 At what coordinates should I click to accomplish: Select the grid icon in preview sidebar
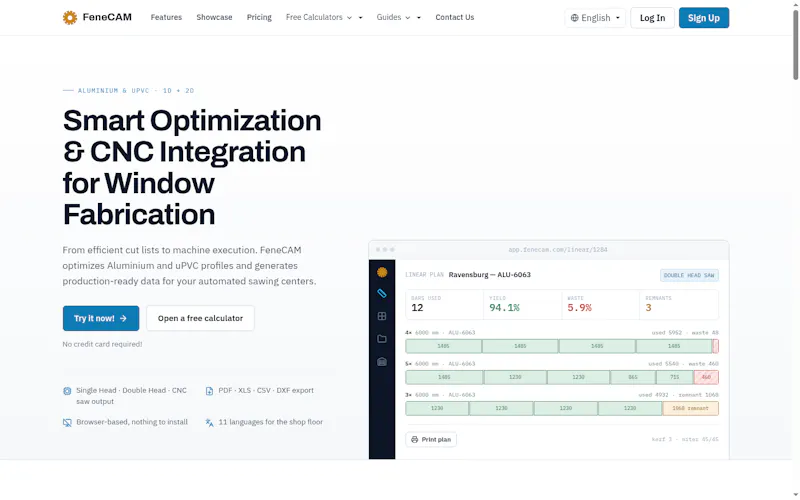tap(382, 316)
